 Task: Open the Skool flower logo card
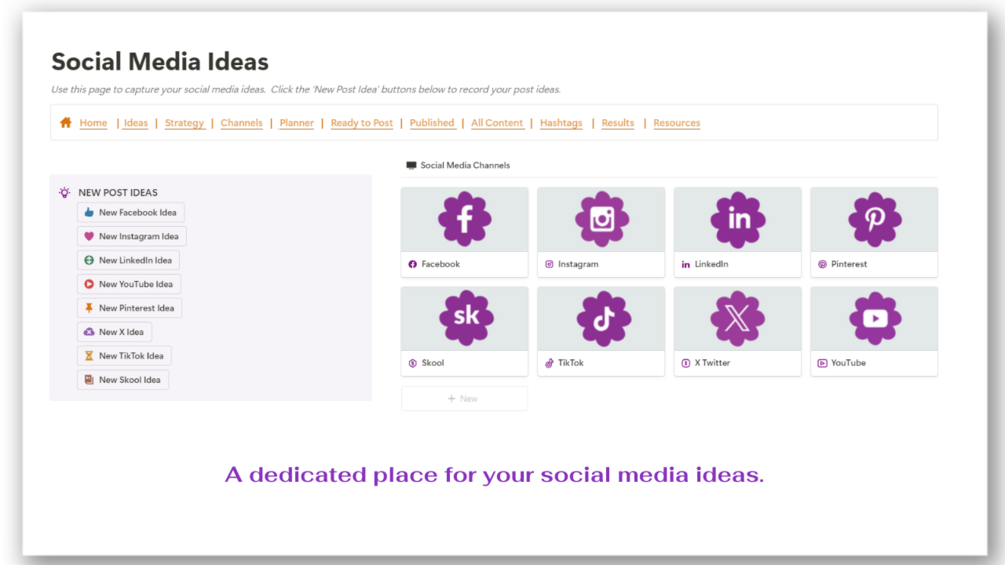pyautogui.click(x=465, y=318)
